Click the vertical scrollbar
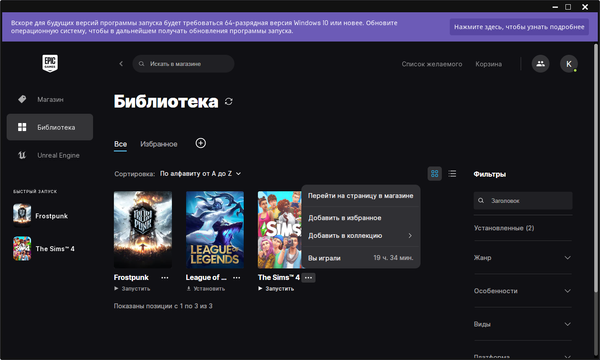The height and width of the screenshot is (360, 600). [595, 168]
